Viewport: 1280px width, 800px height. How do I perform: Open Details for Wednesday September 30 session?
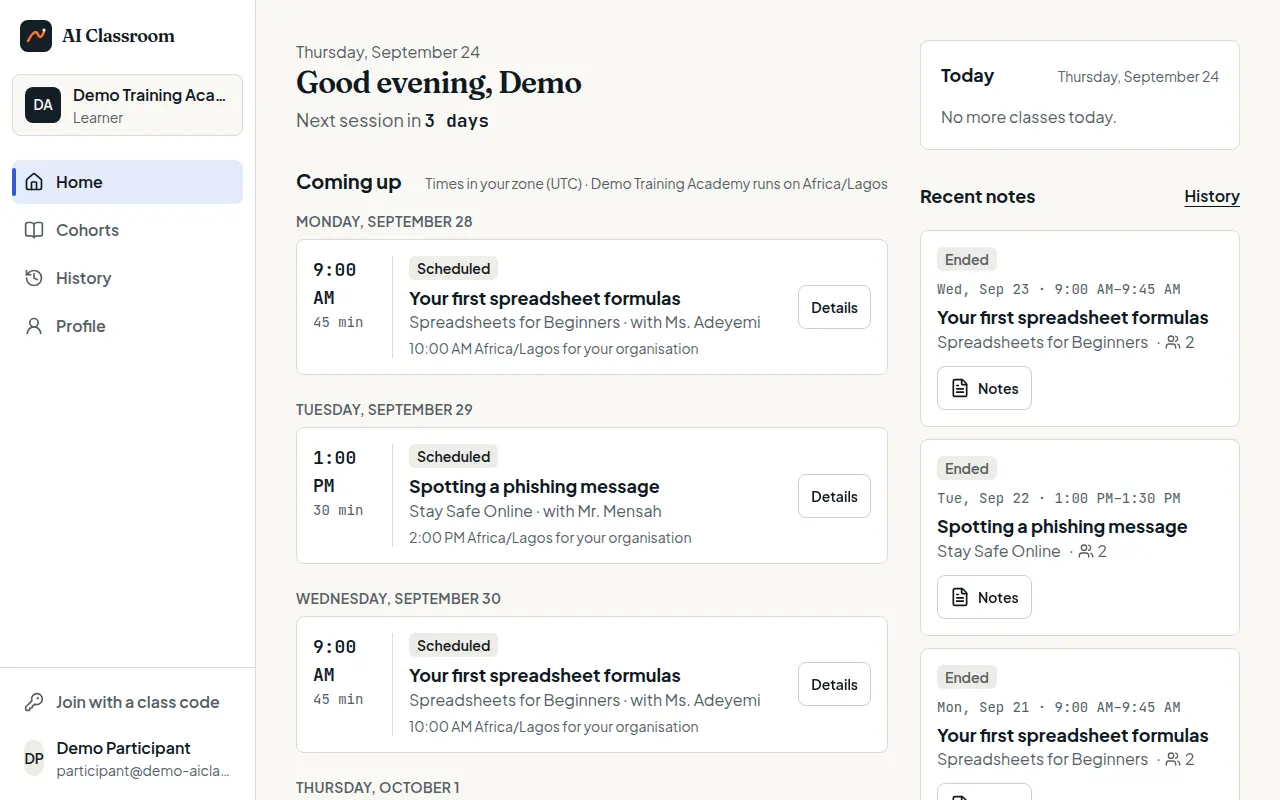pos(834,684)
